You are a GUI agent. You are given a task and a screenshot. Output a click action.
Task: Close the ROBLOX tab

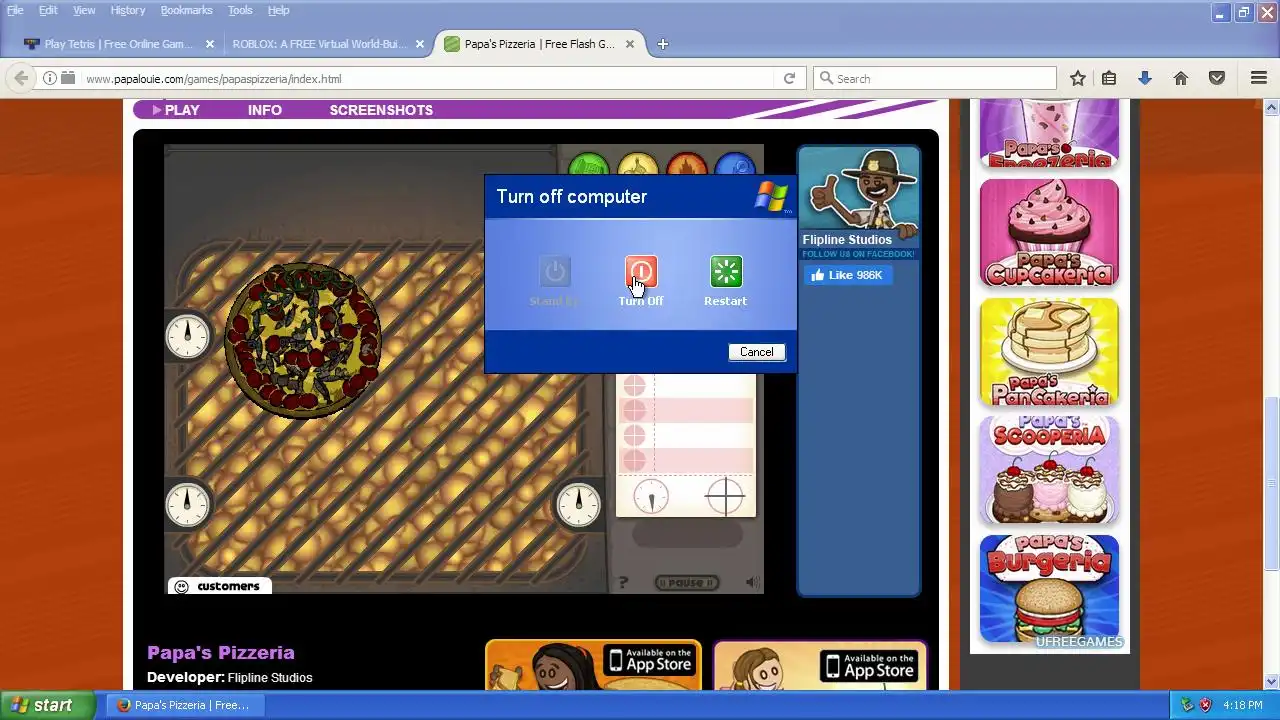(420, 44)
